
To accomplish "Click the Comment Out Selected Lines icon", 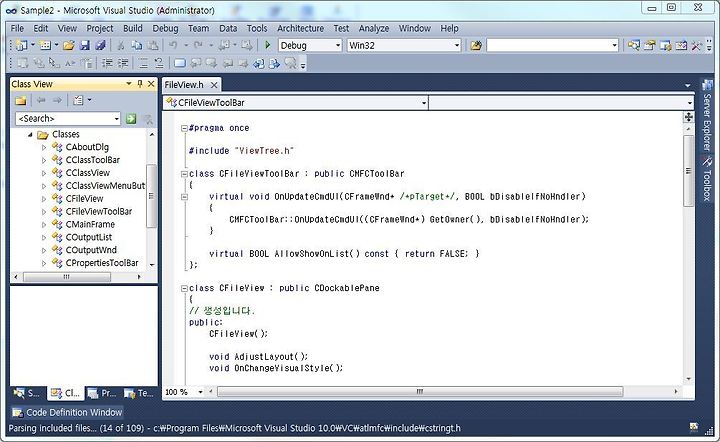I will (143, 63).
